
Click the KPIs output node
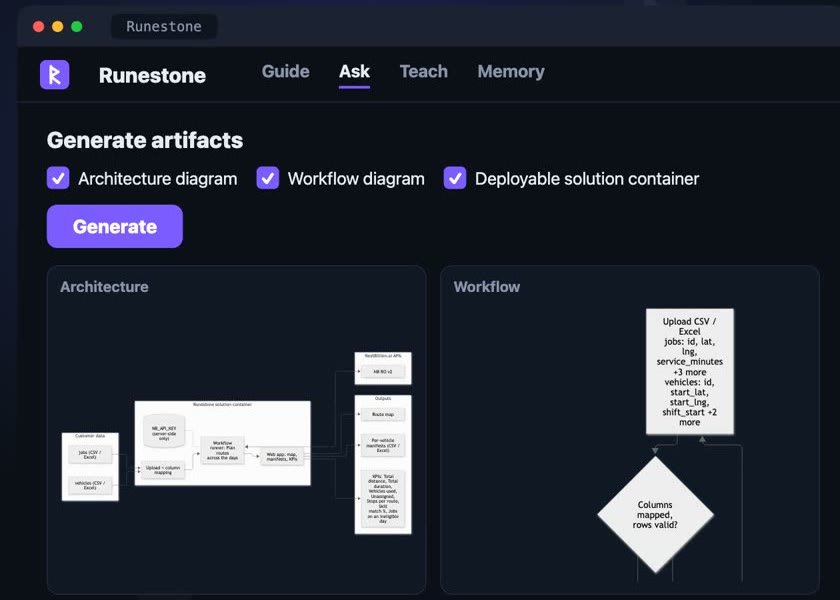pyautogui.click(x=382, y=498)
